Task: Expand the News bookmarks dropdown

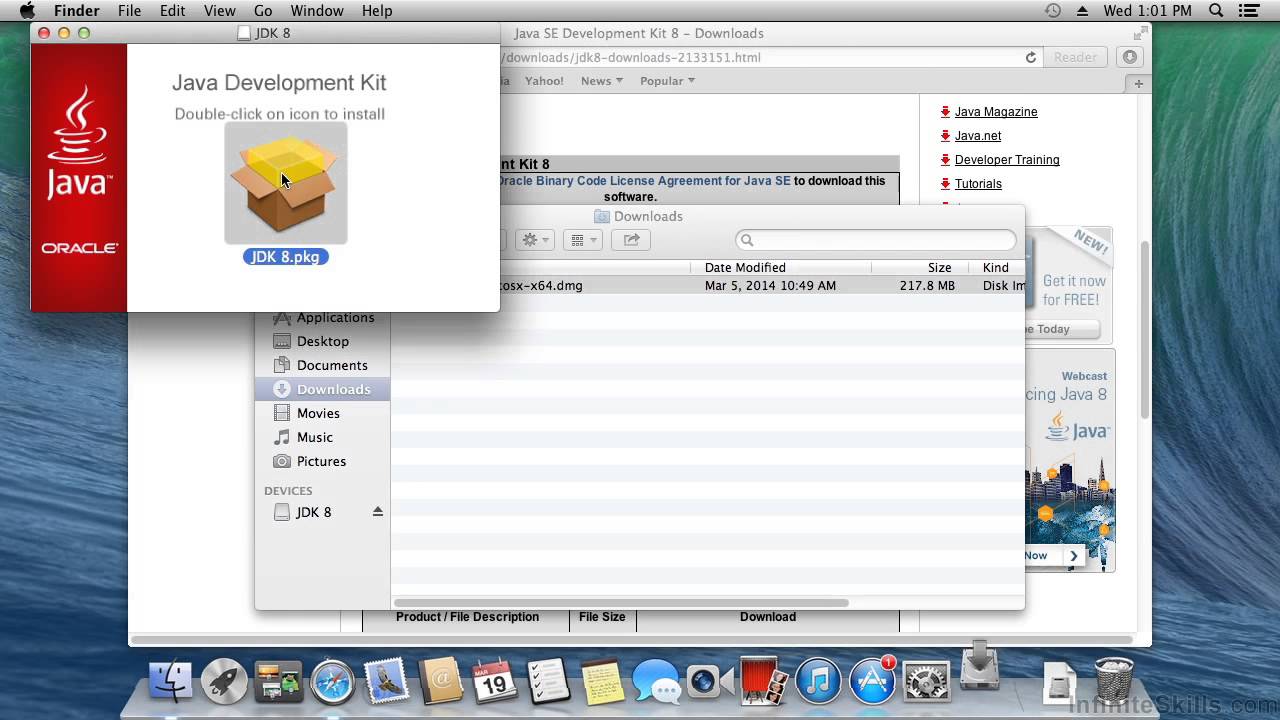Action: point(601,81)
